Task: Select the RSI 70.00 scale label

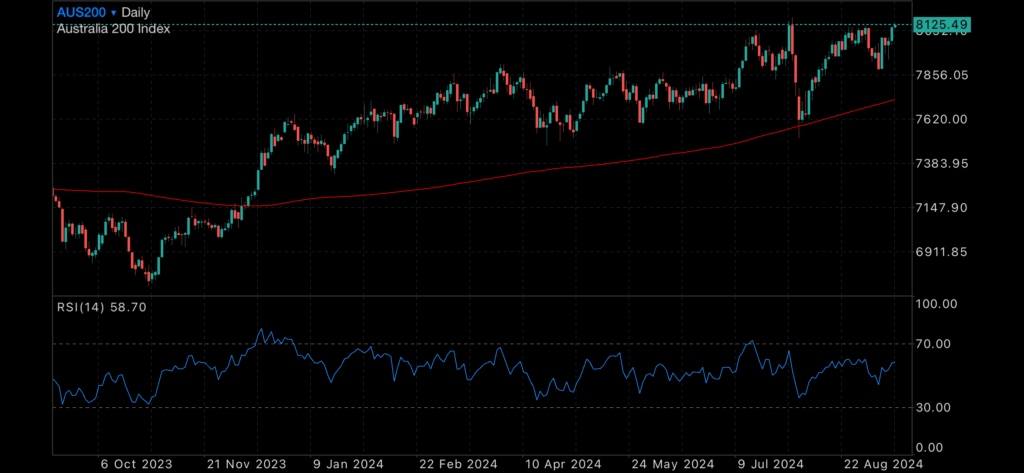Action: [933, 344]
